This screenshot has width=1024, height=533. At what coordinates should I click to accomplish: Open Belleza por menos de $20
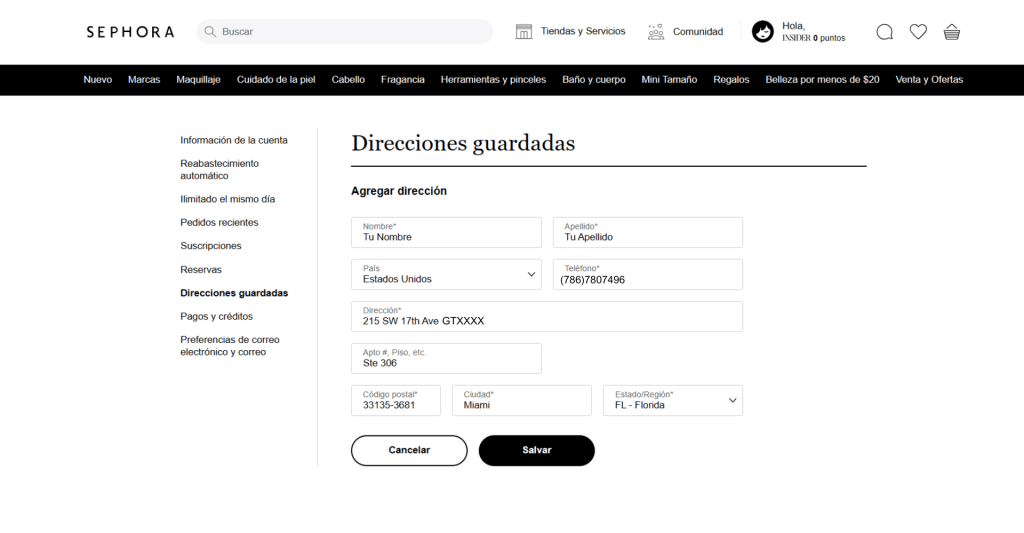tap(822, 80)
